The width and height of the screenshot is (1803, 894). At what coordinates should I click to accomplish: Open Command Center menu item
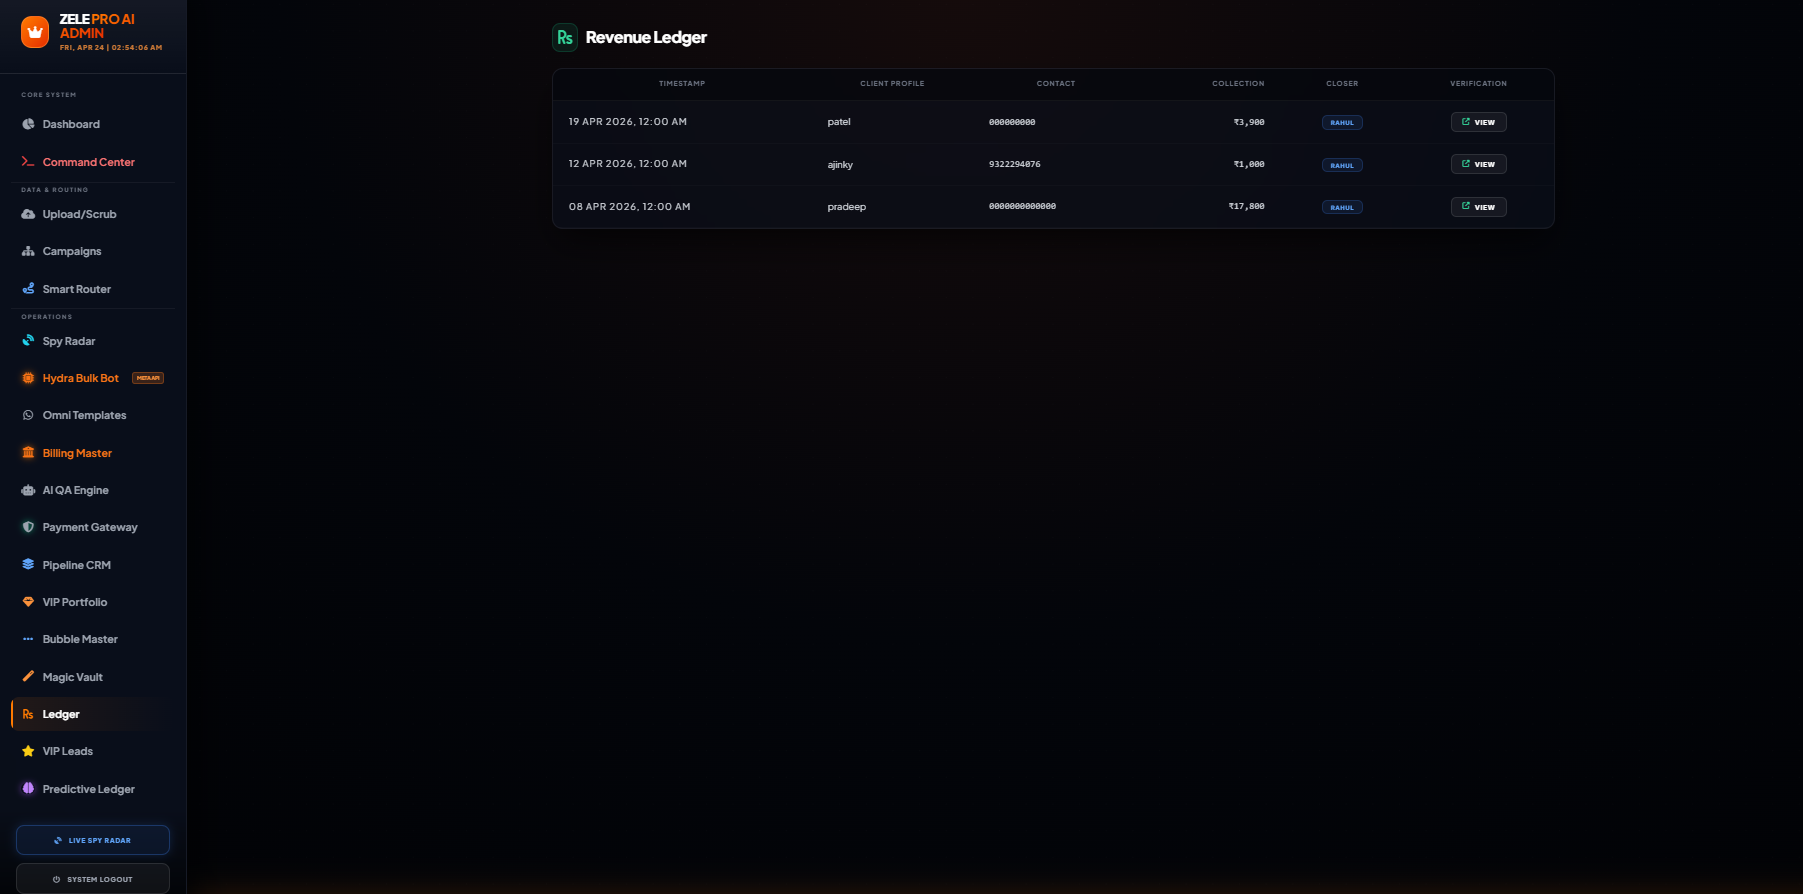(x=93, y=161)
